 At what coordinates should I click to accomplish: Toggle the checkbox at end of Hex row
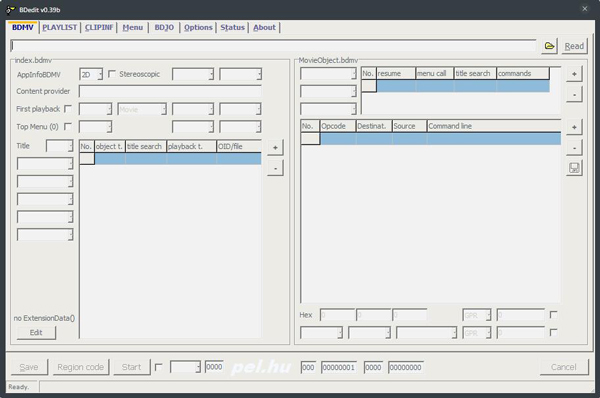[553, 315]
